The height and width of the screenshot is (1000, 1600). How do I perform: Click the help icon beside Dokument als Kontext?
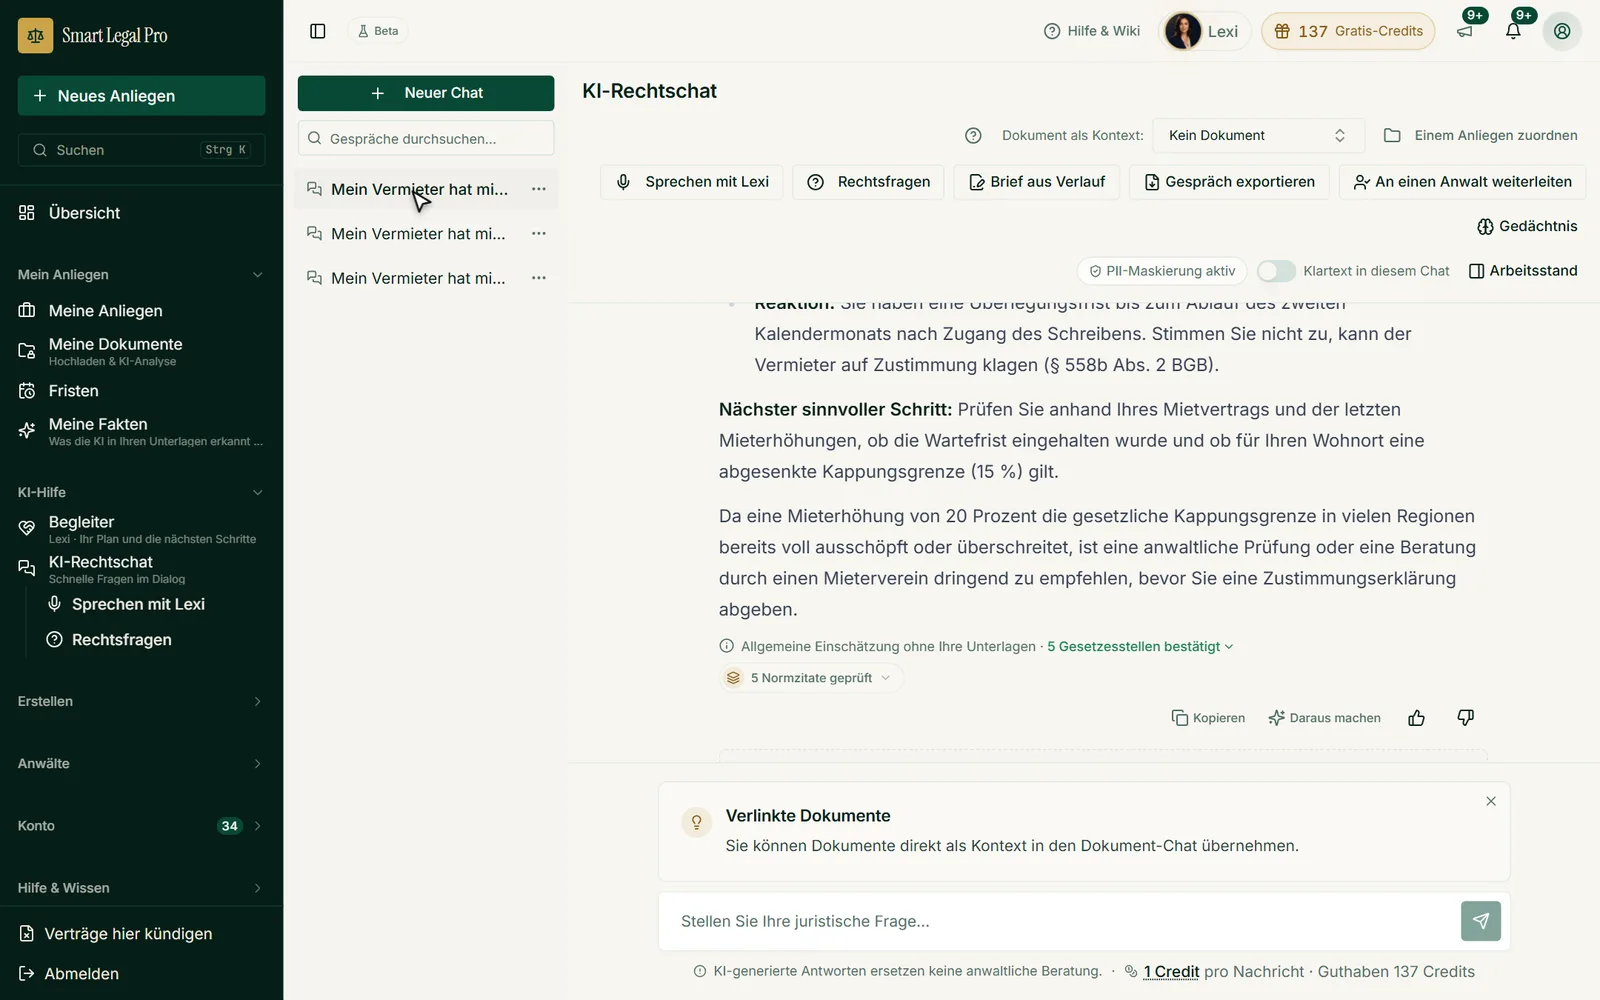pyautogui.click(x=973, y=135)
